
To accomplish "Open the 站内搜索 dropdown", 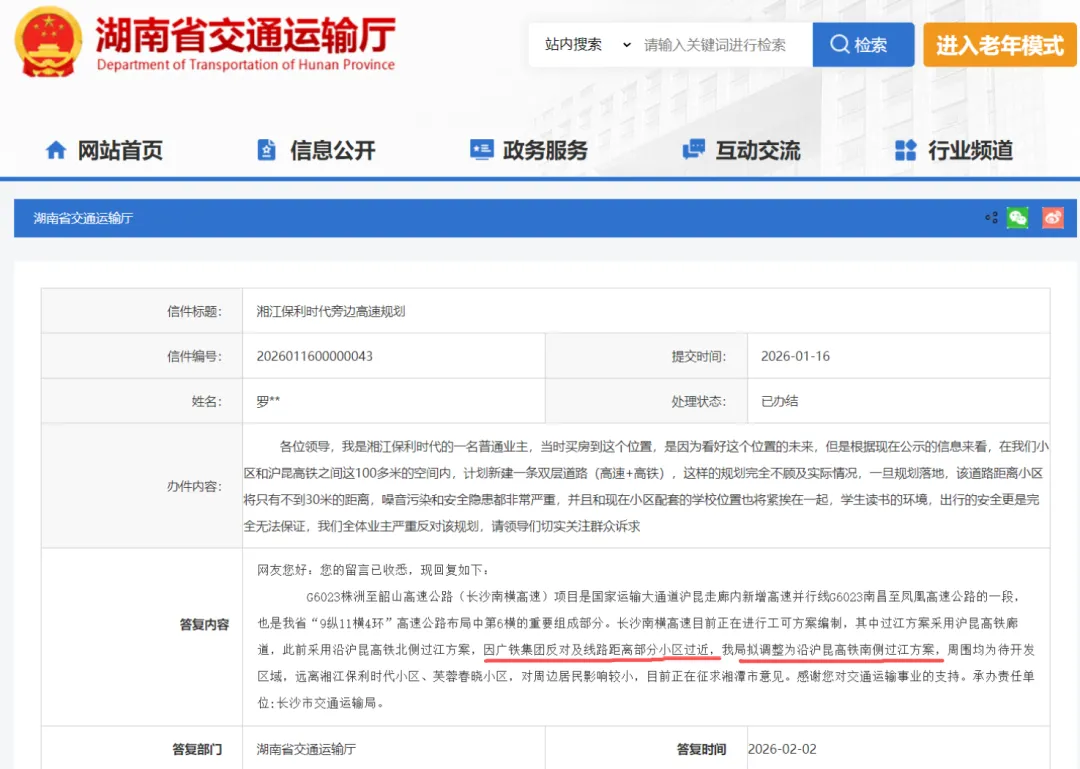I will (x=588, y=45).
